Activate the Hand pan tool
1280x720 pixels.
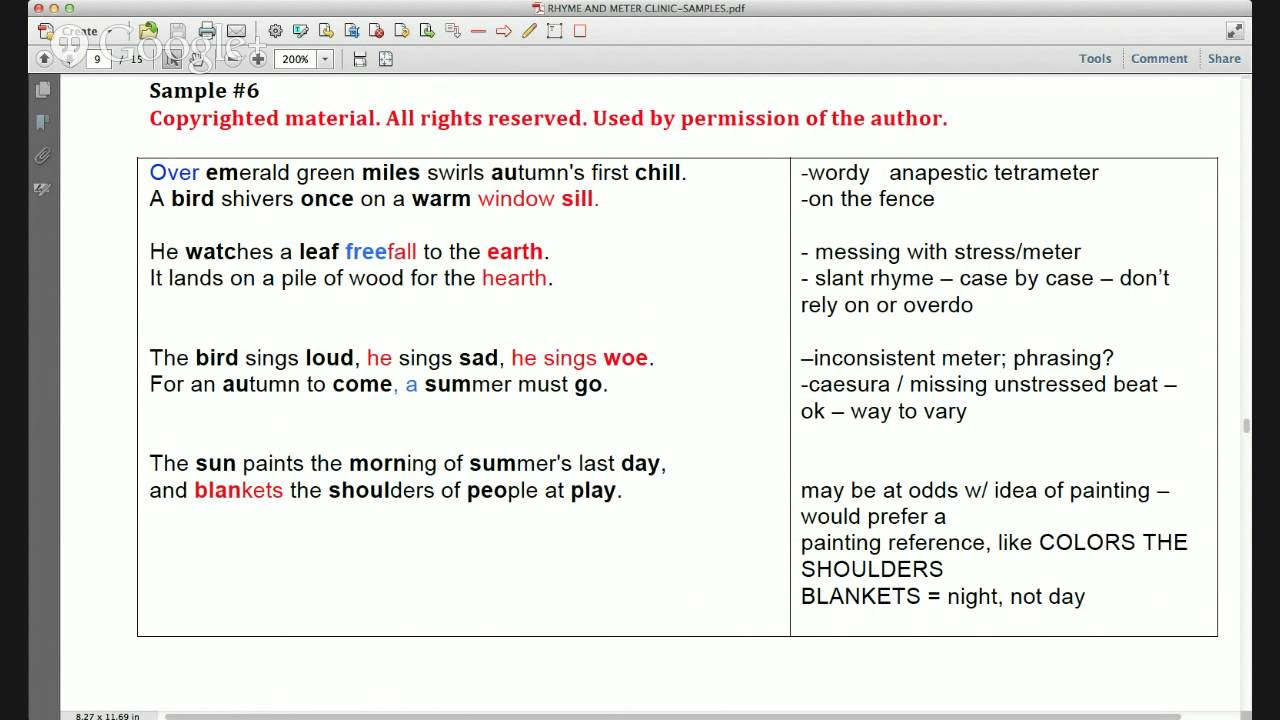click(x=198, y=59)
